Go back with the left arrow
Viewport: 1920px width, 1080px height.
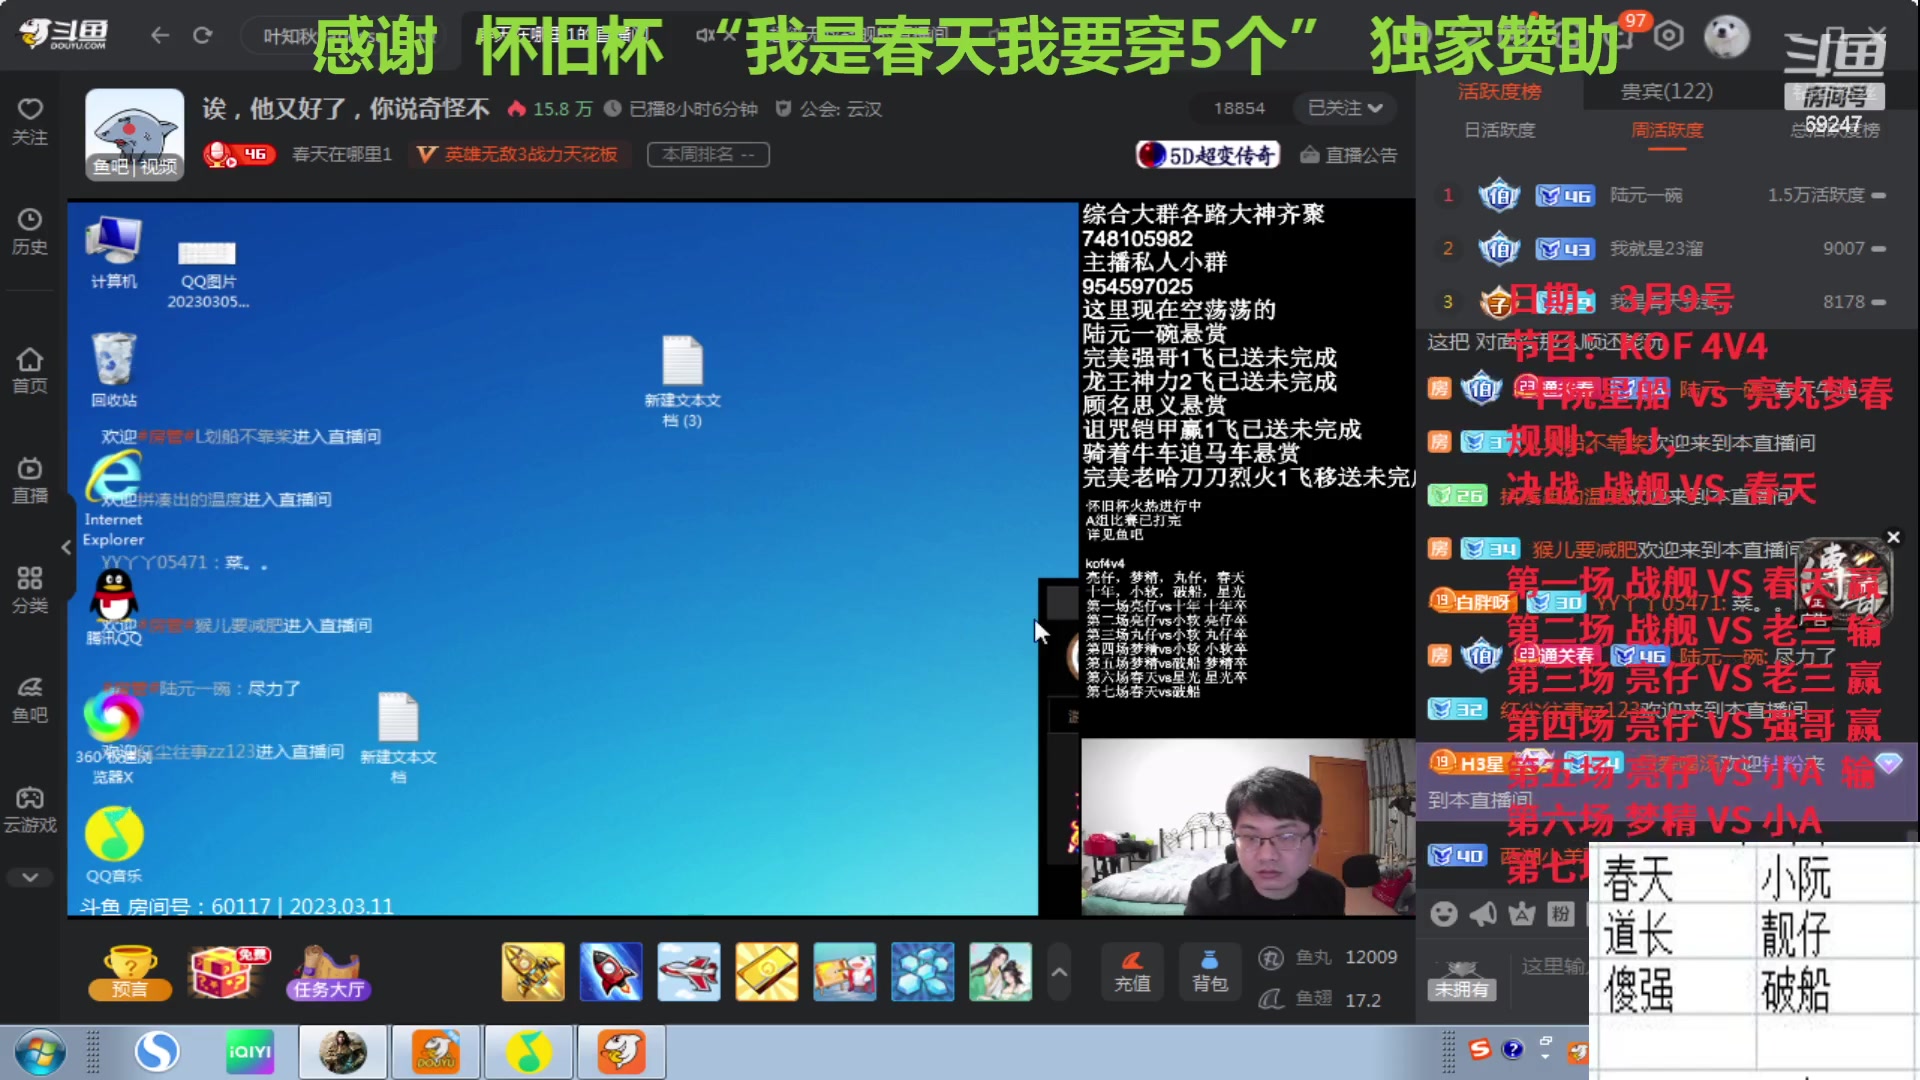click(x=160, y=36)
